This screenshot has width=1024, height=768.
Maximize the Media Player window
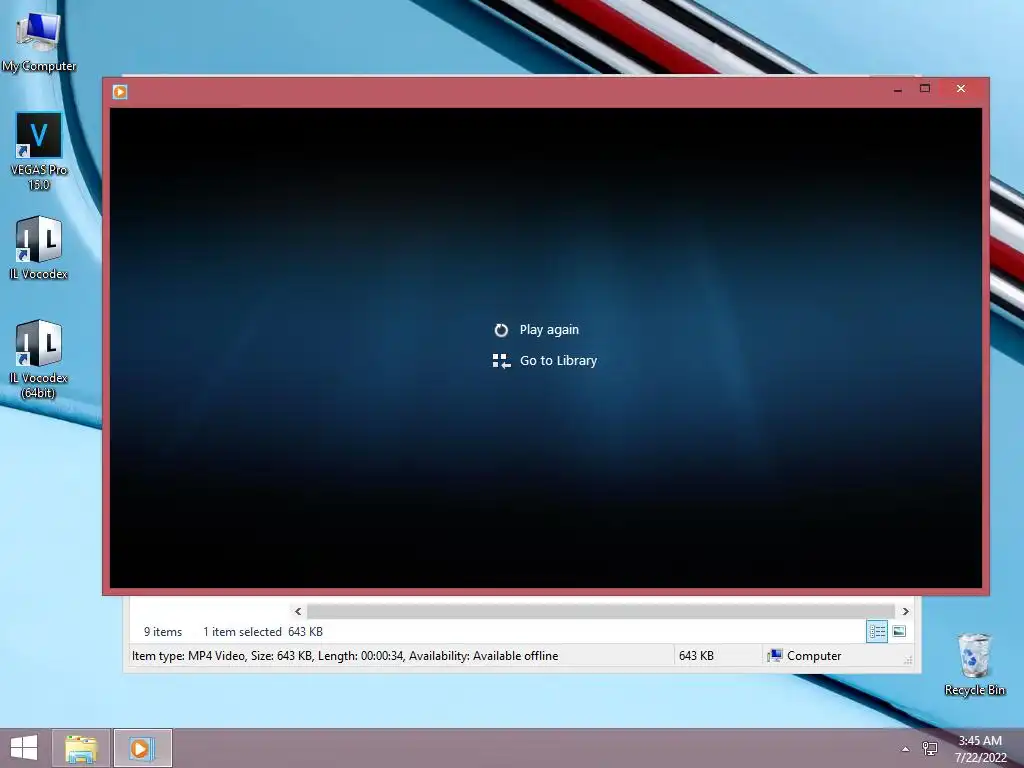925,89
